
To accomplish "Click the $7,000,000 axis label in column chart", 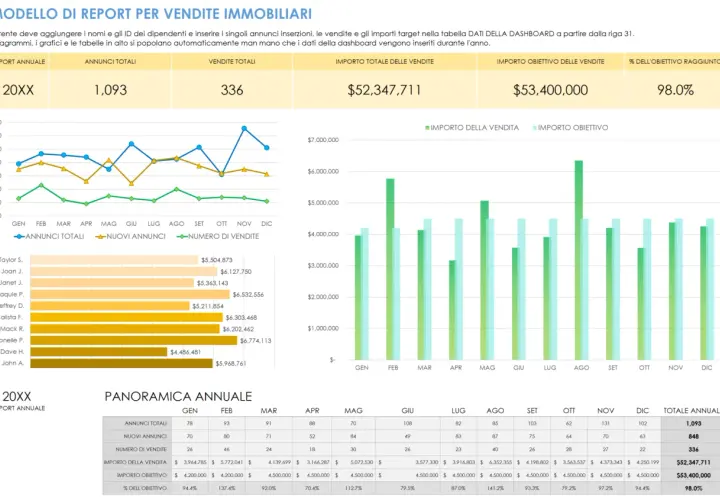I will [x=323, y=140].
